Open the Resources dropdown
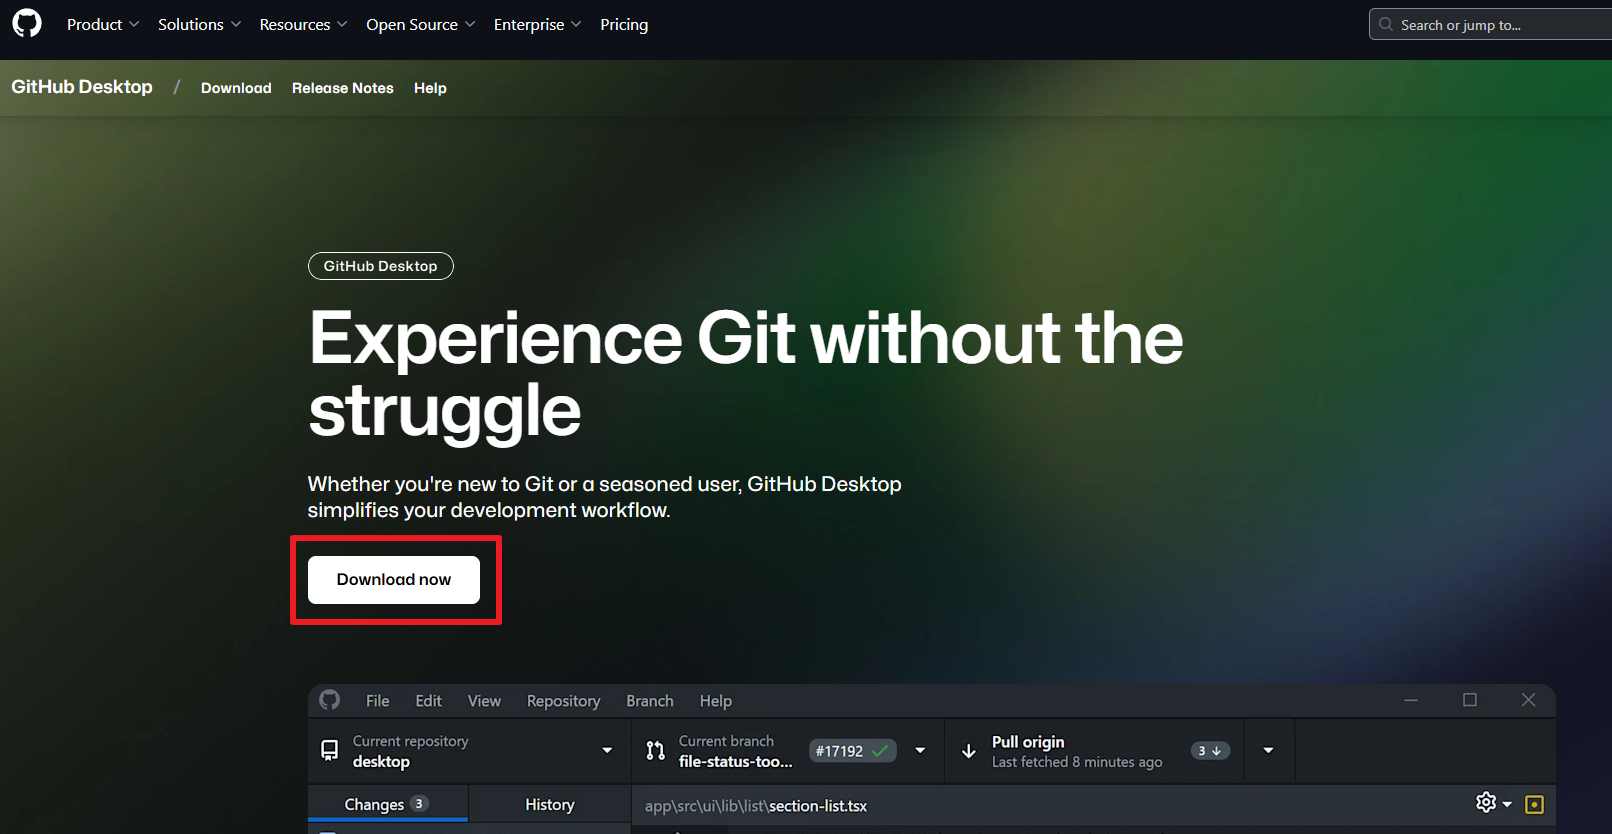 click(303, 24)
